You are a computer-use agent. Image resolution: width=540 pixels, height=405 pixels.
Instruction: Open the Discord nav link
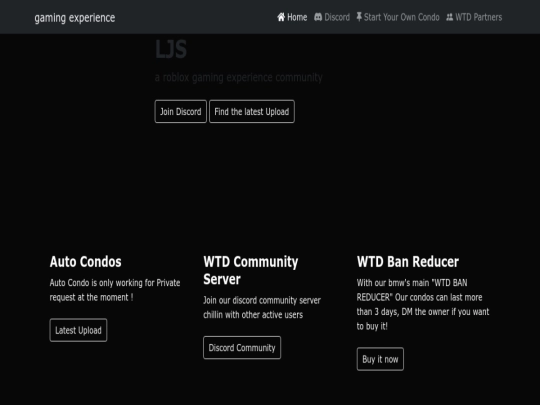pyautogui.click(x=332, y=17)
